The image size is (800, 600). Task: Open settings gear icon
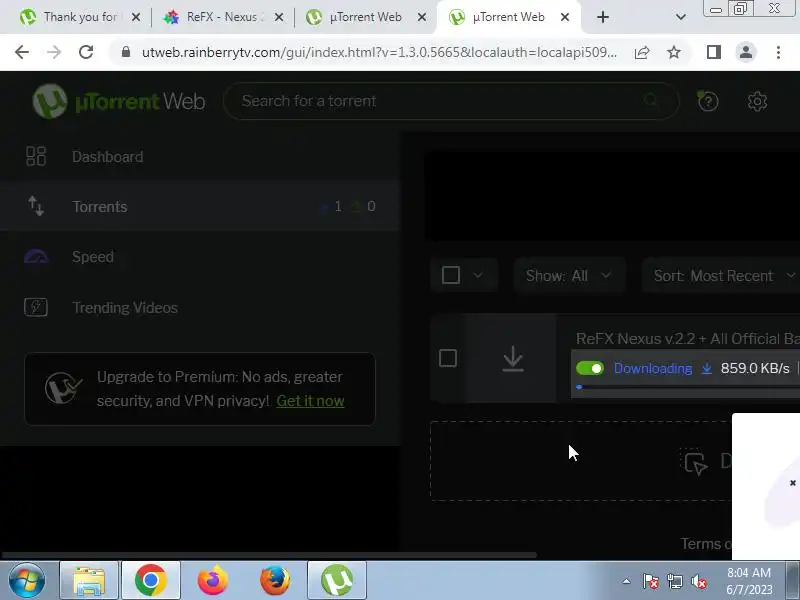point(757,101)
